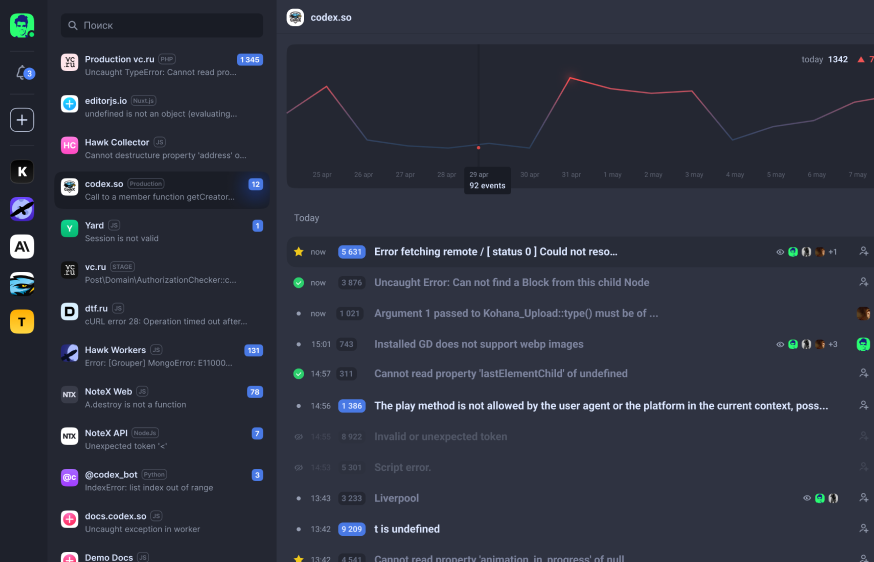Click the plus button to add a workspace
Screen dimensions: 874x562
22,120
